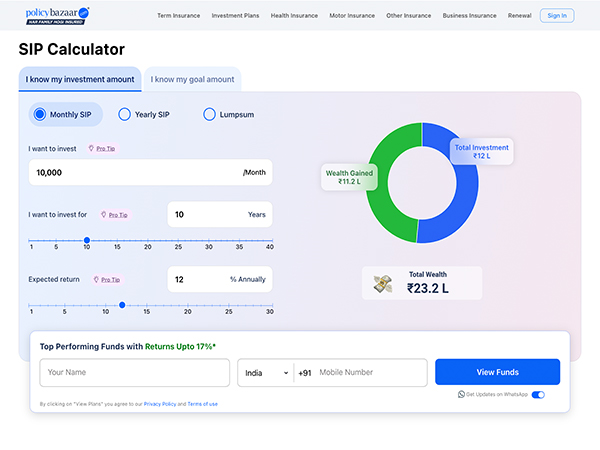Click the money bag Total Wealth icon
Viewport: 600px width, 450px height.
coord(383,284)
